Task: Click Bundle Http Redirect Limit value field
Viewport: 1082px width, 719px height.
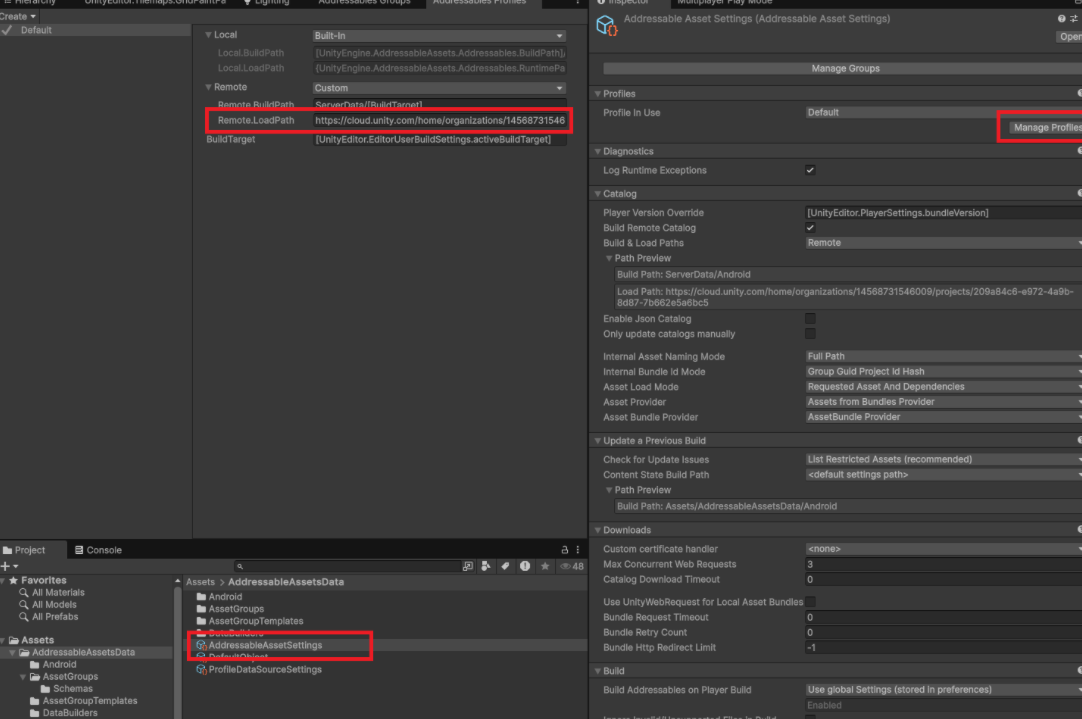Action: (x=943, y=648)
